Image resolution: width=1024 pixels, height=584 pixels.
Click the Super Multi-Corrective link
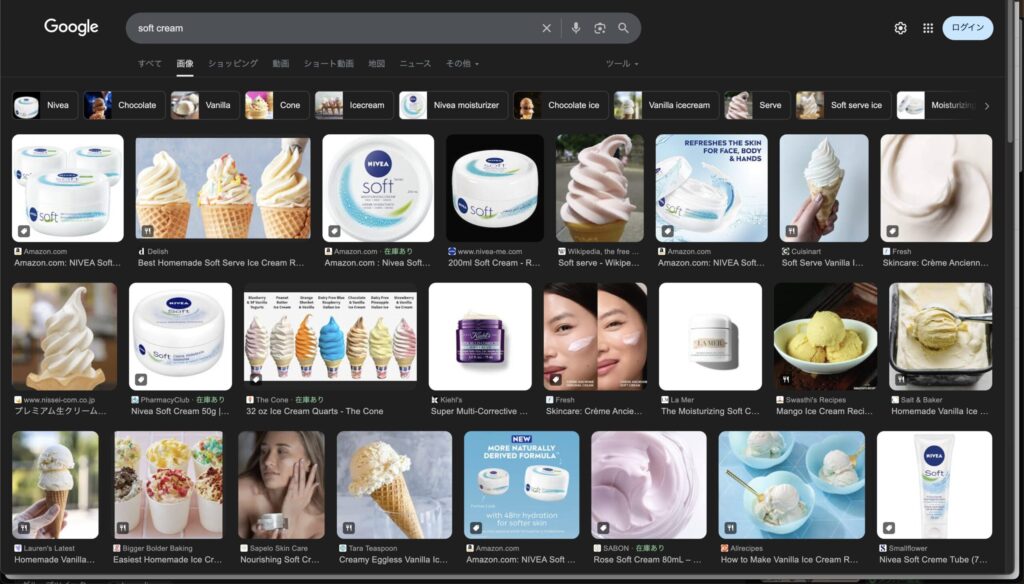tap(479, 411)
